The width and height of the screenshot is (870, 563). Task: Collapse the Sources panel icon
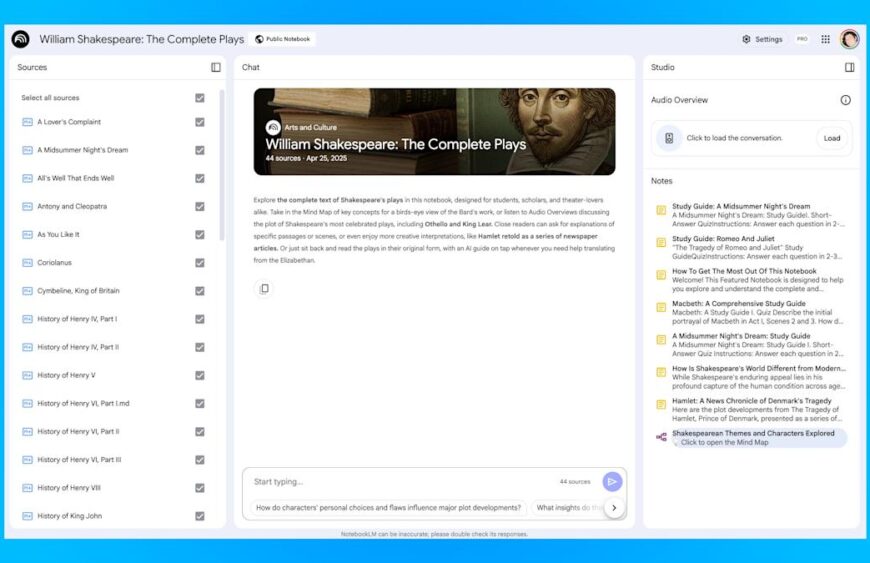tap(216, 67)
